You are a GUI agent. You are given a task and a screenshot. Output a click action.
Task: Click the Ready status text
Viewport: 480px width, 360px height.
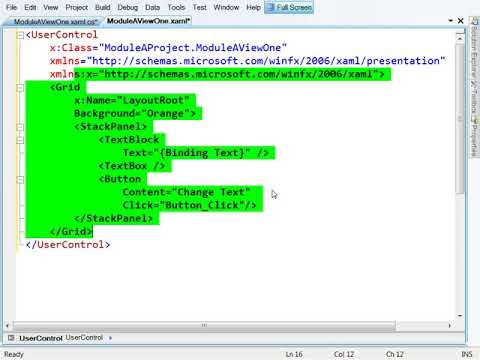coord(14,354)
